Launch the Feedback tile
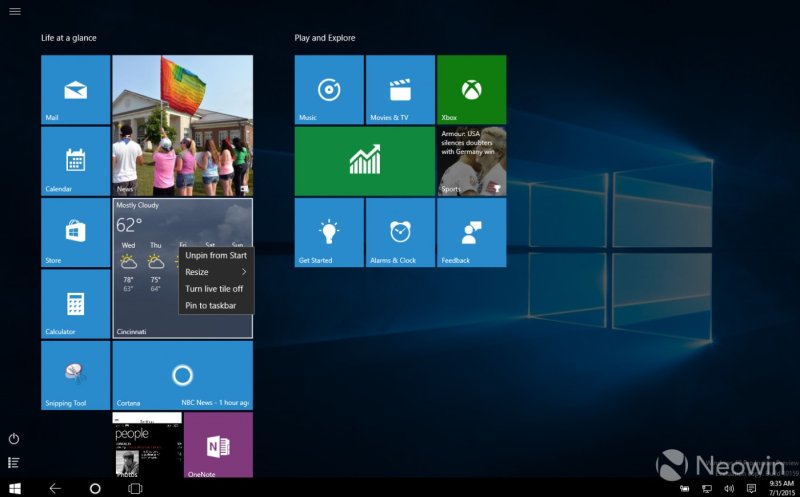Image resolution: width=800 pixels, height=497 pixels. (x=472, y=233)
